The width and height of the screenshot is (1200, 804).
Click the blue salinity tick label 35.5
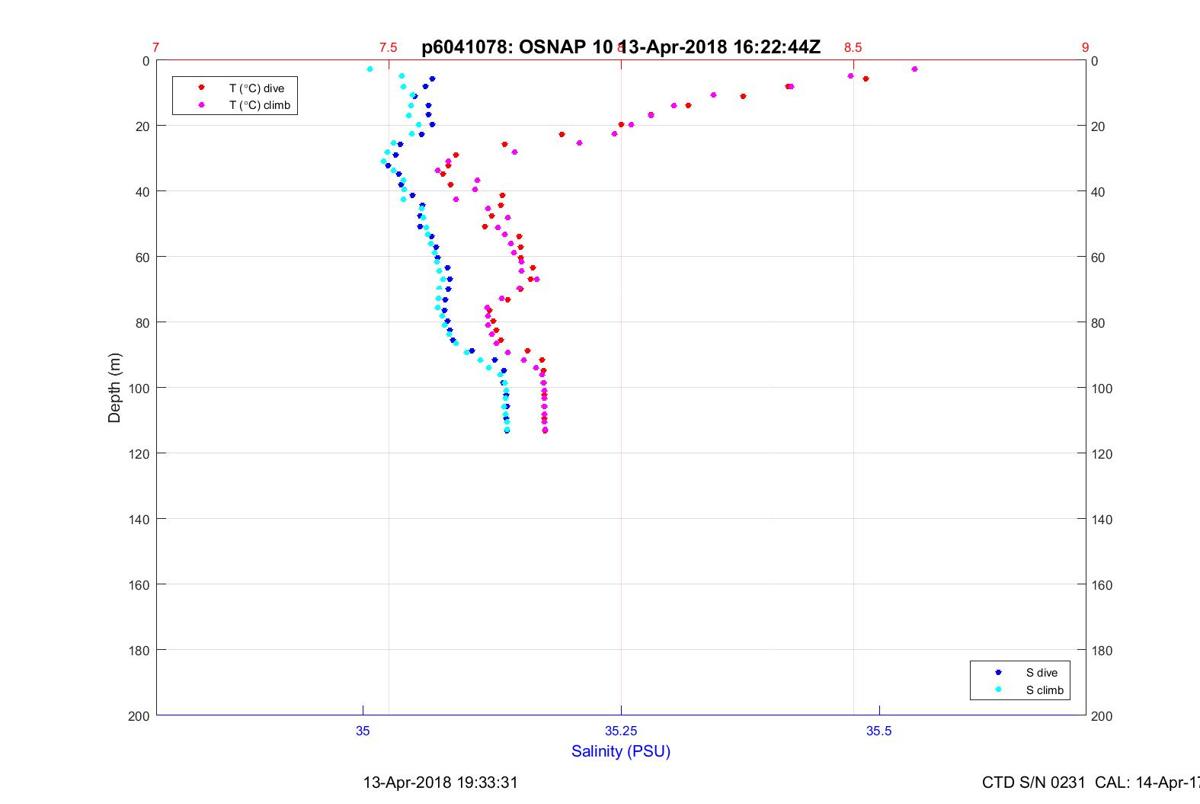pos(879,731)
